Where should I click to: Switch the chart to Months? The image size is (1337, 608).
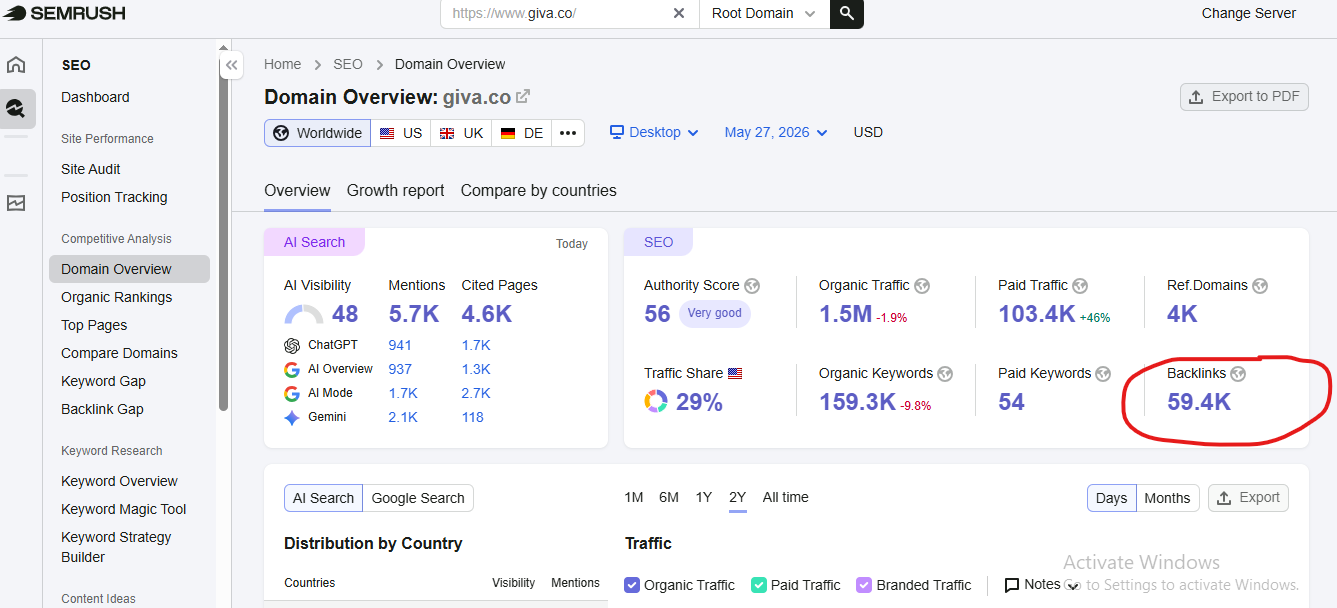1167,498
